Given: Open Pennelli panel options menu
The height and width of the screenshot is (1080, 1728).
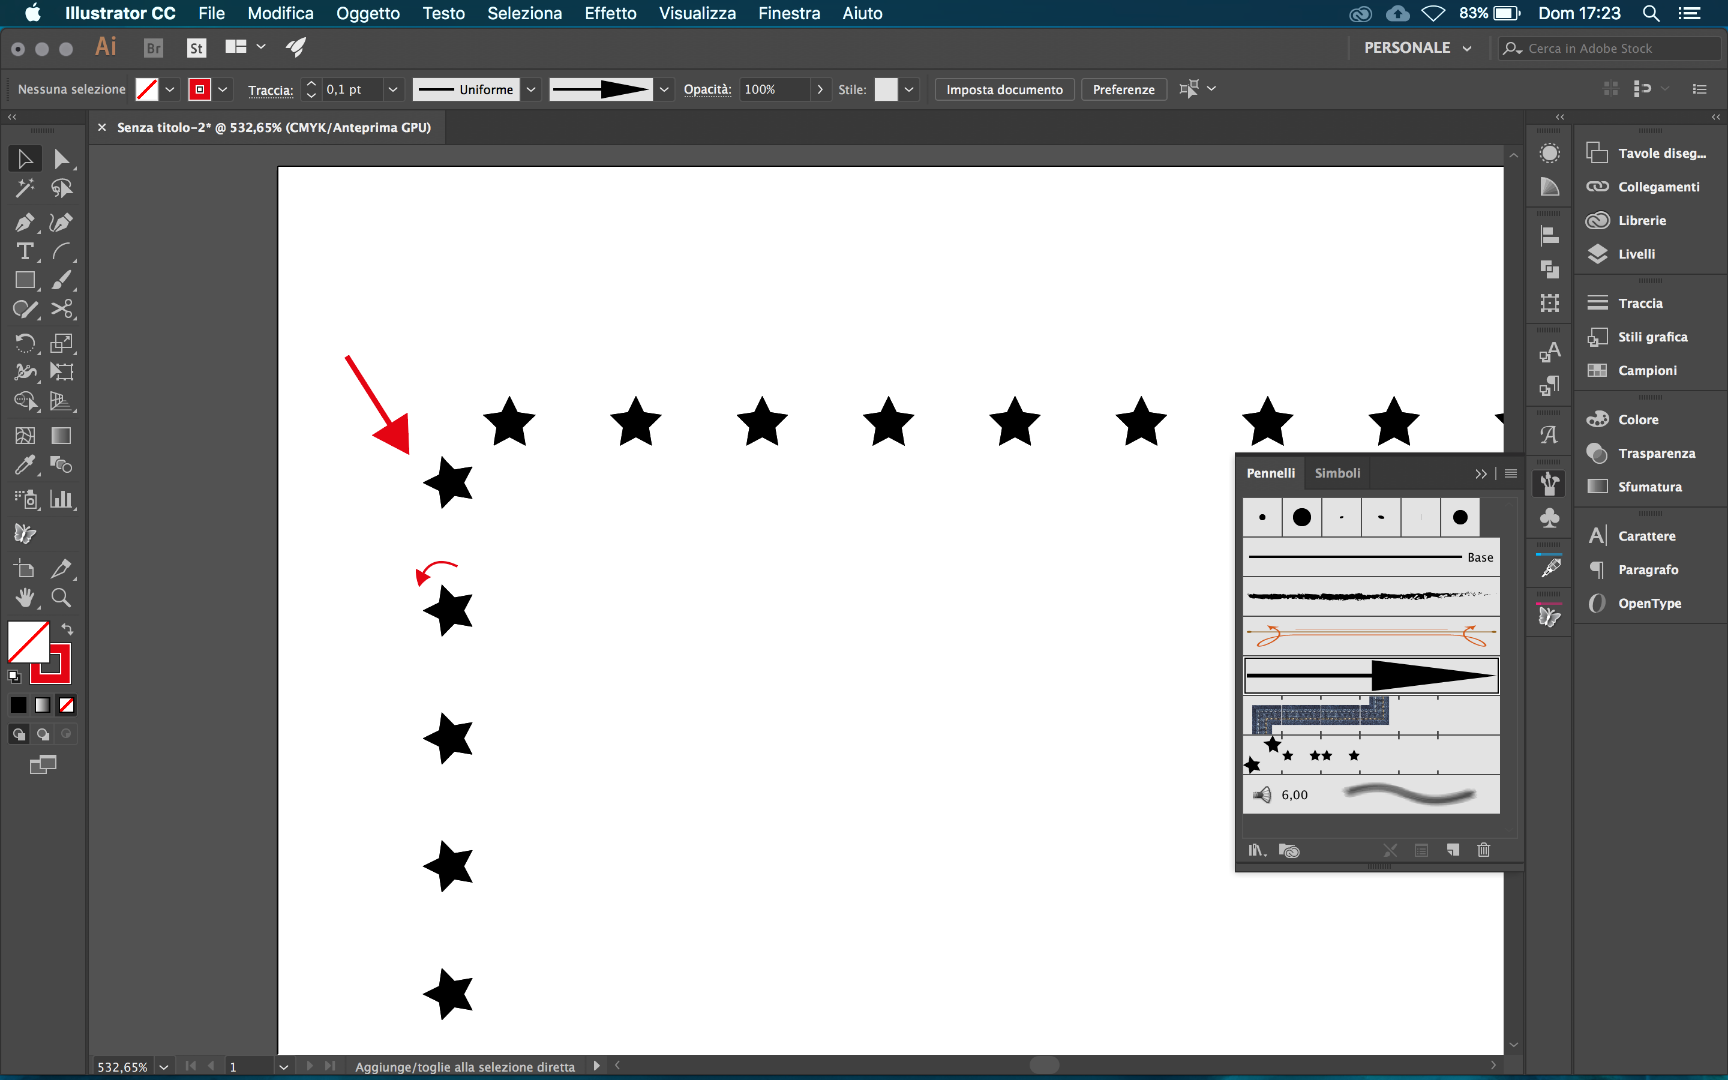Looking at the screenshot, I should [1511, 473].
